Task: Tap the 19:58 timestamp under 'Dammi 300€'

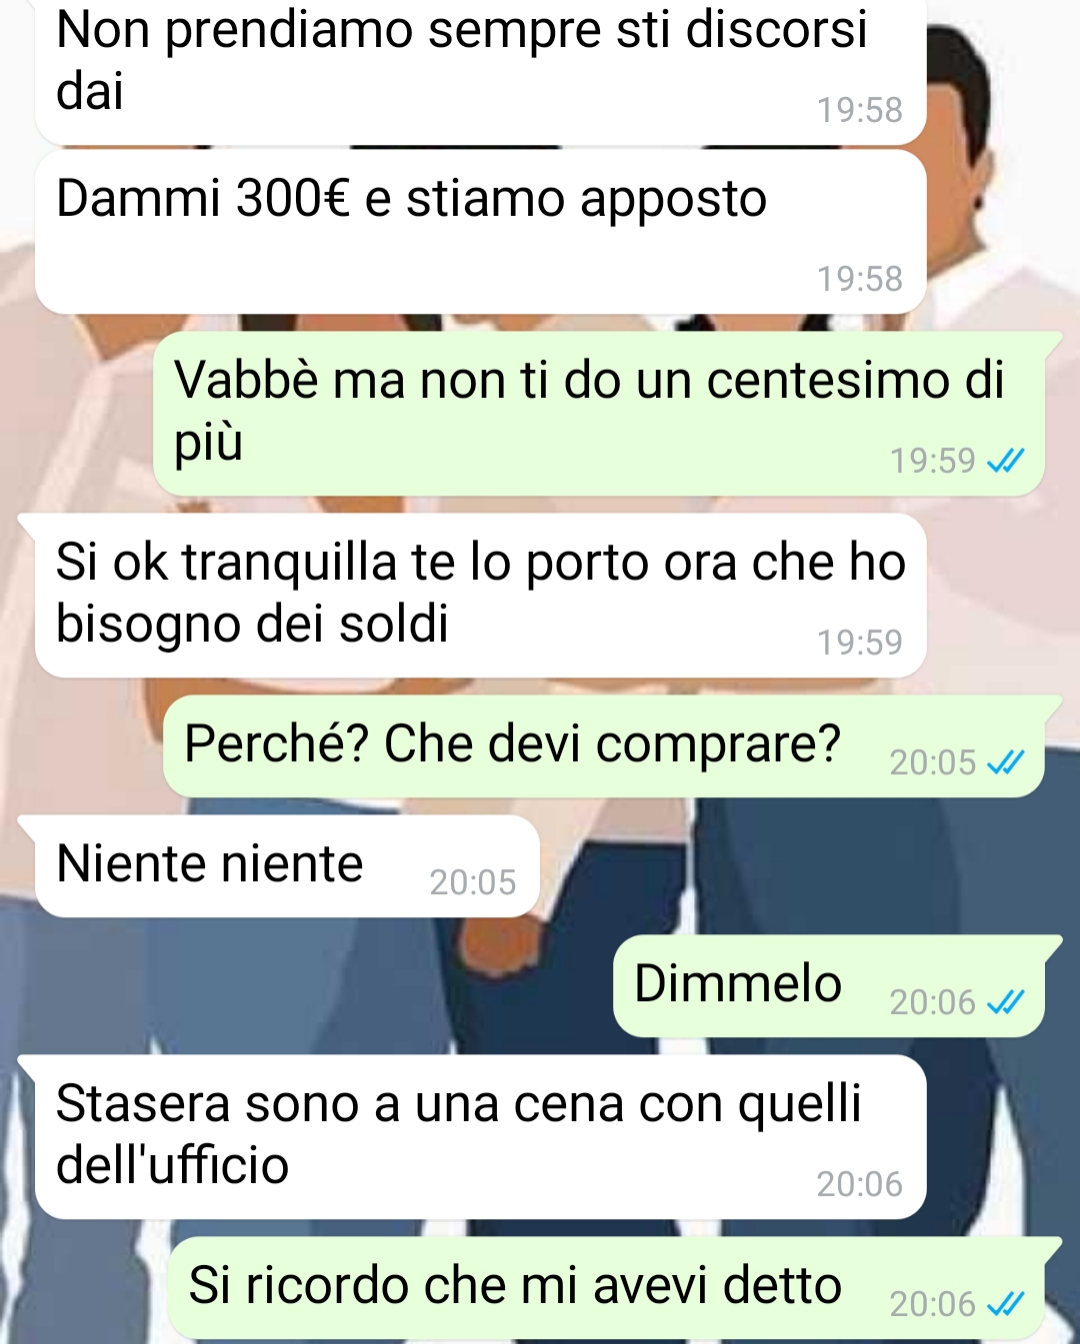Action: [859, 279]
